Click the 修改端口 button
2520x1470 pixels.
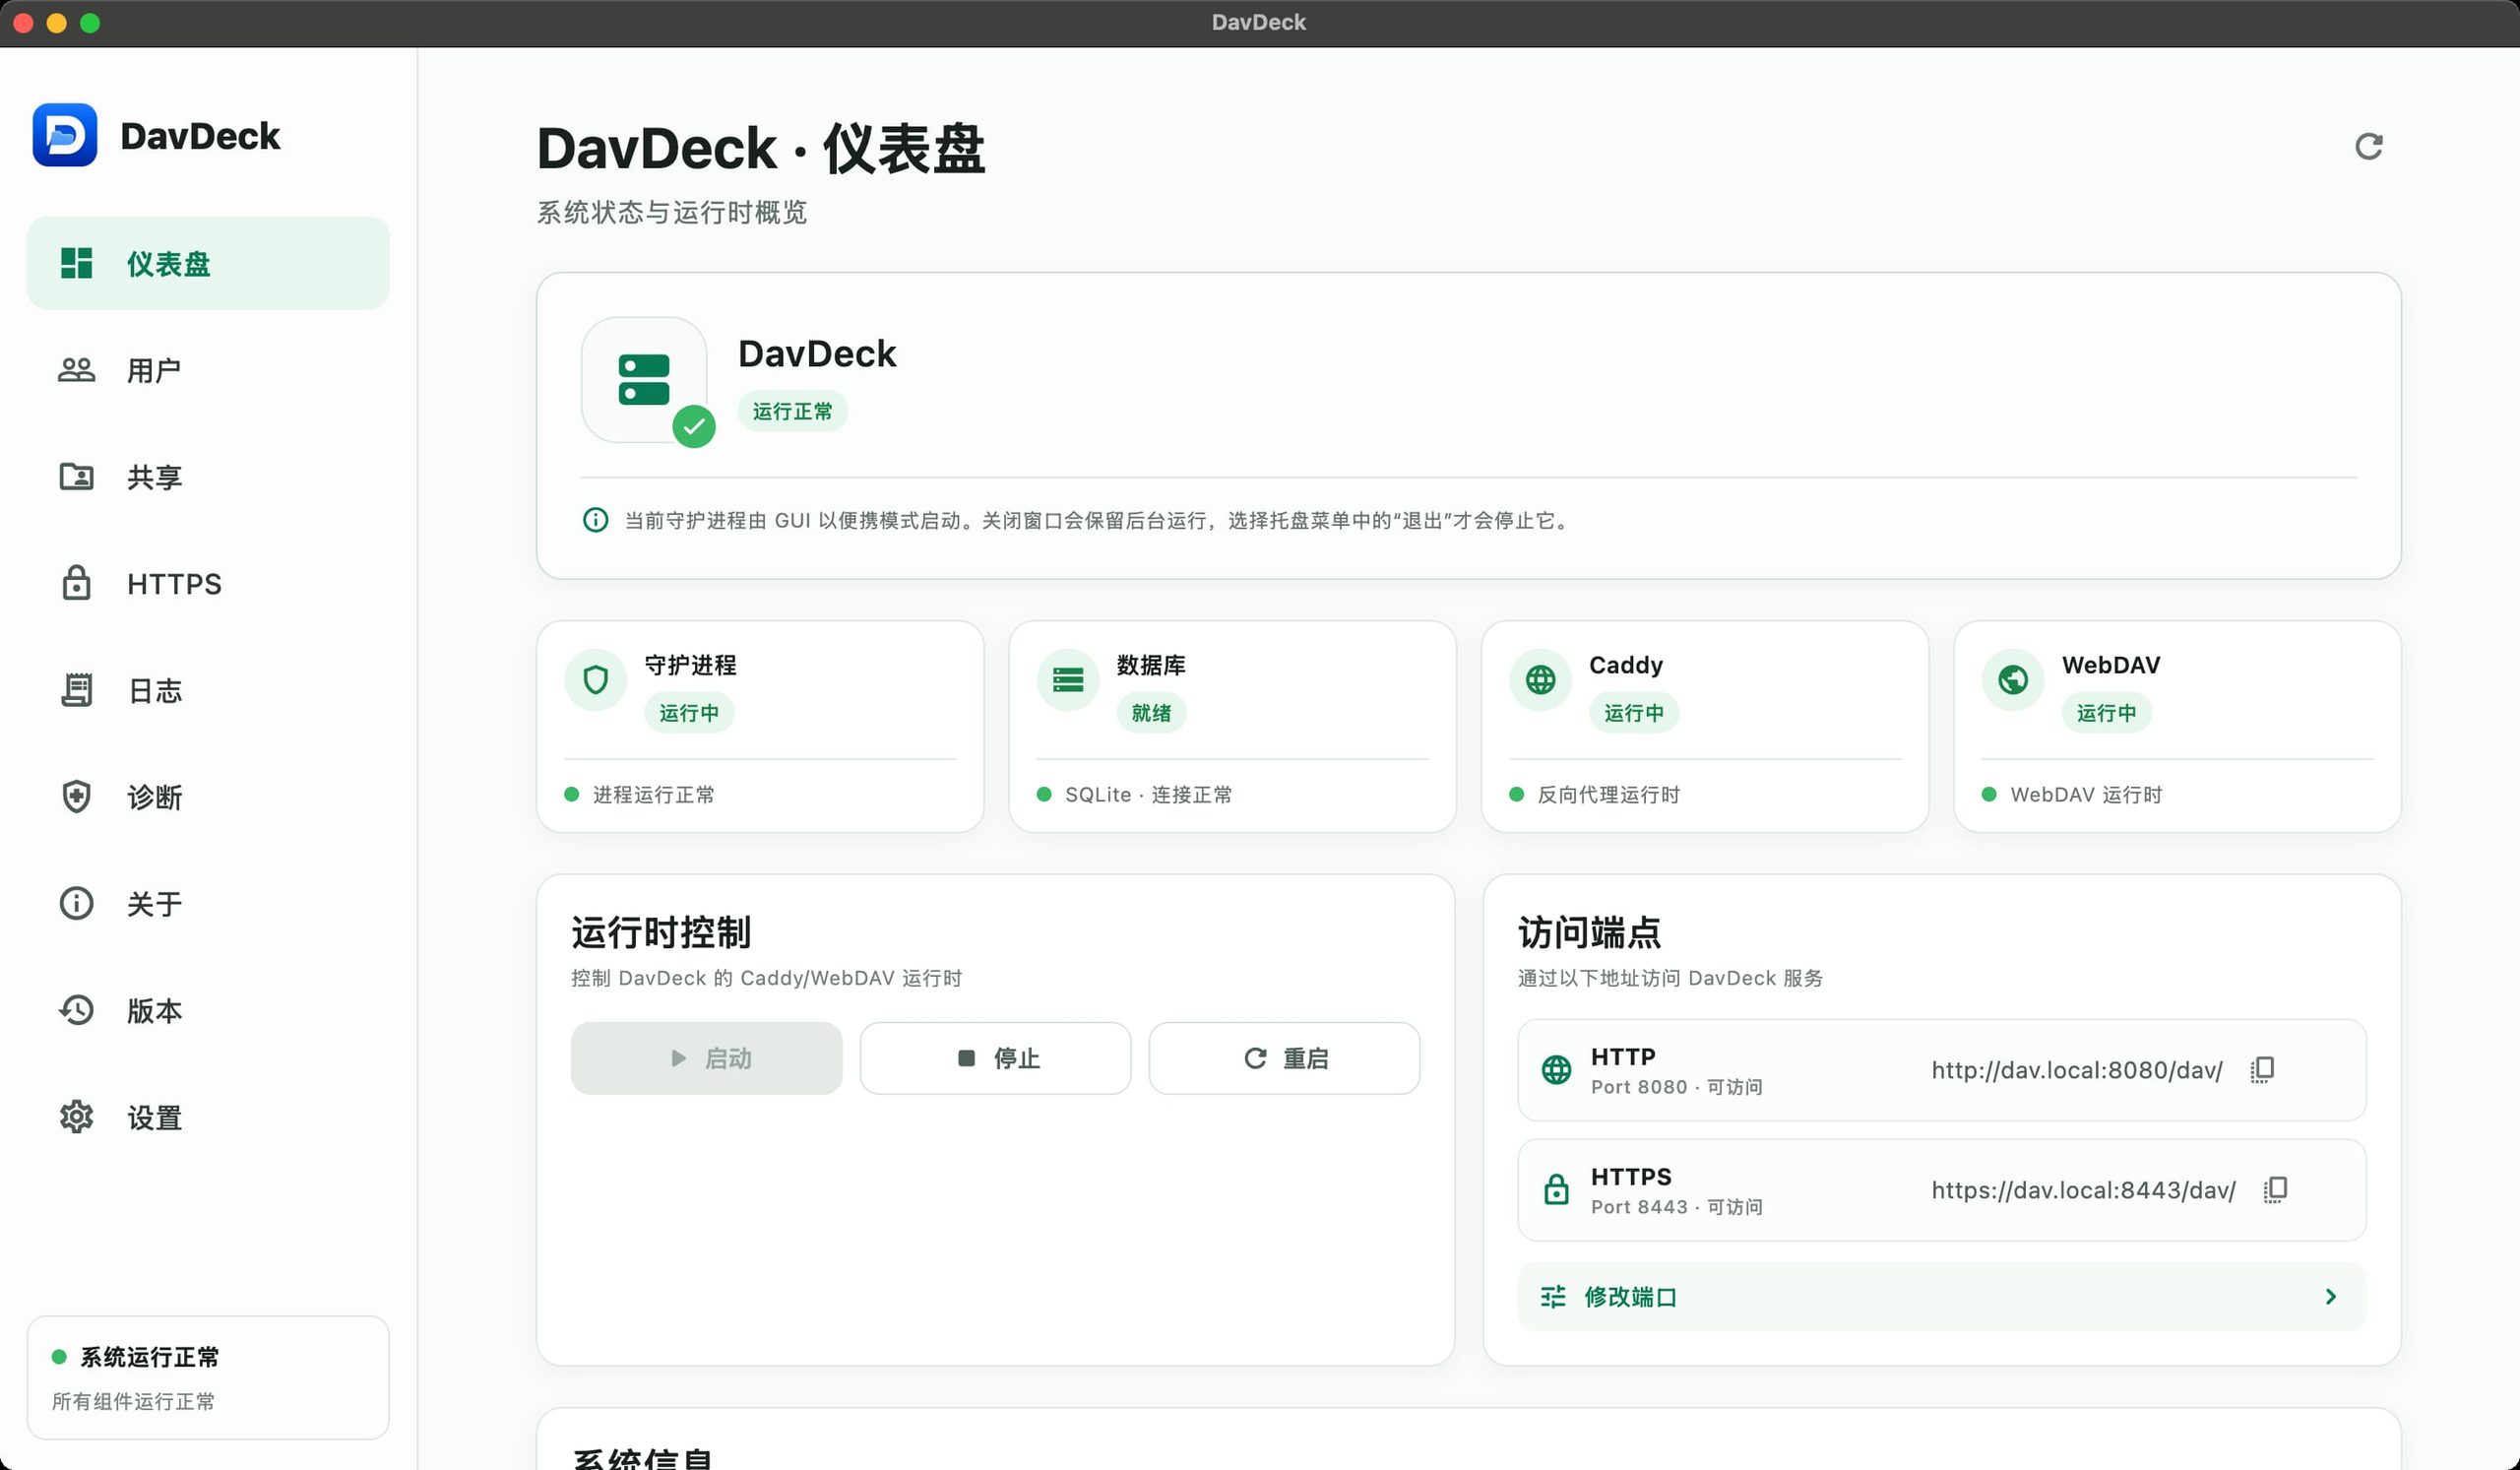click(1942, 1297)
